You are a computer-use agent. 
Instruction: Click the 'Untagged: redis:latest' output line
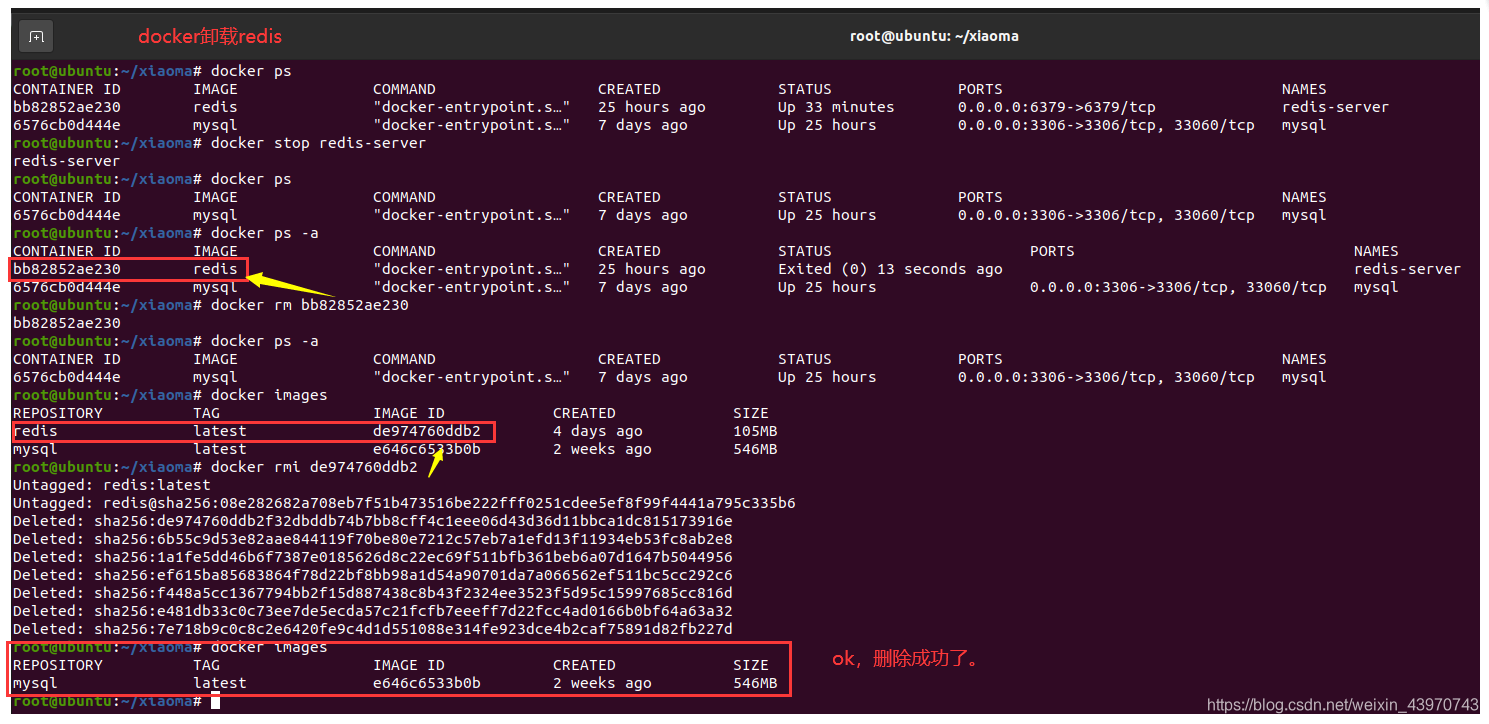click(x=112, y=485)
